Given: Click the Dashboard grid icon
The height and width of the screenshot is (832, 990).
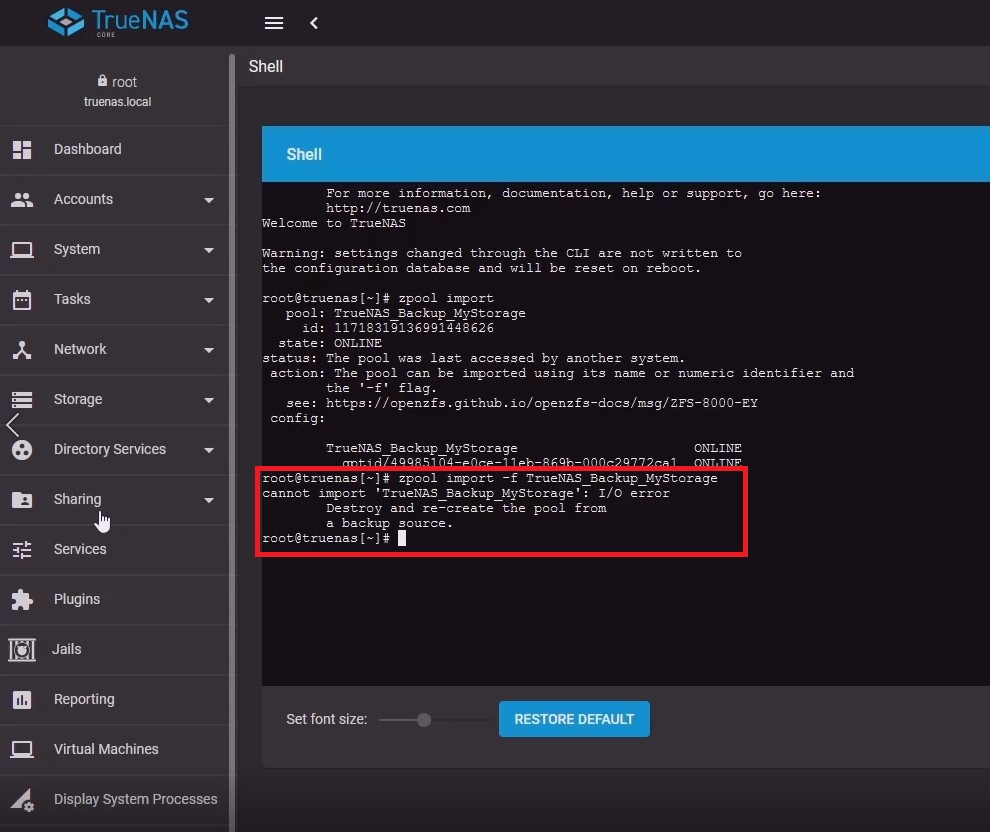Looking at the screenshot, I should click(x=22, y=150).
